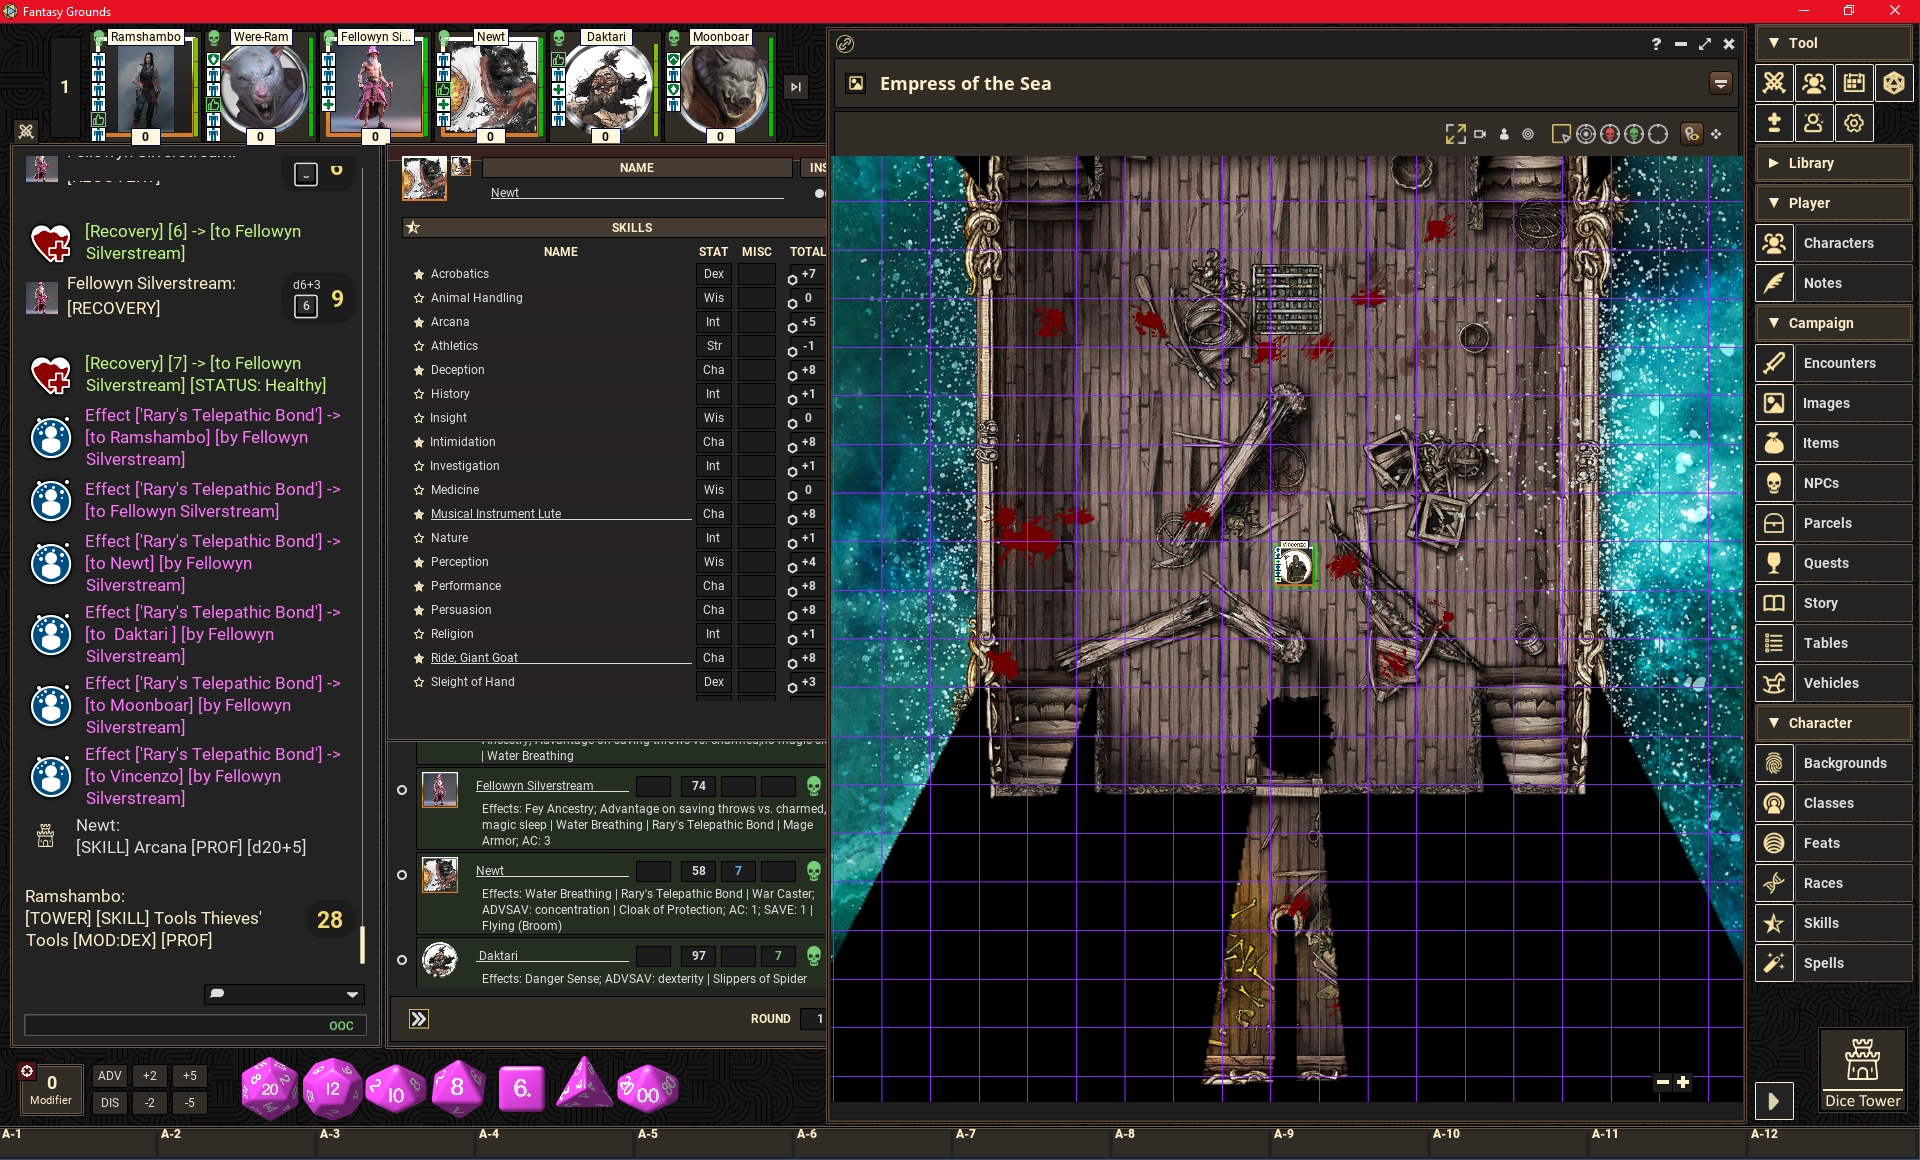Click the -5 modifier button
Image resolution: width=1920 pixels, height=1160 pixels.
pos(190,1103)
